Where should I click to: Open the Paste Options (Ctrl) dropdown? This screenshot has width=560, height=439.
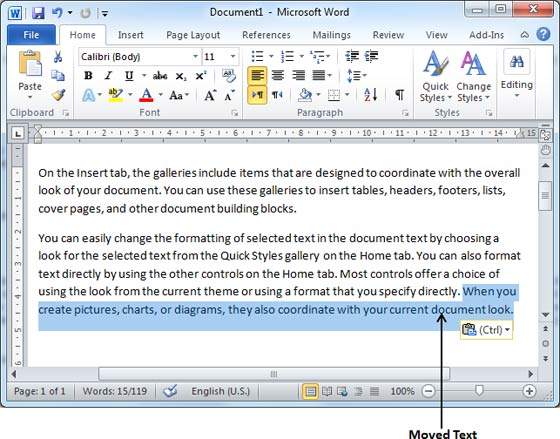pyautogui.click(x=486, y=329)
